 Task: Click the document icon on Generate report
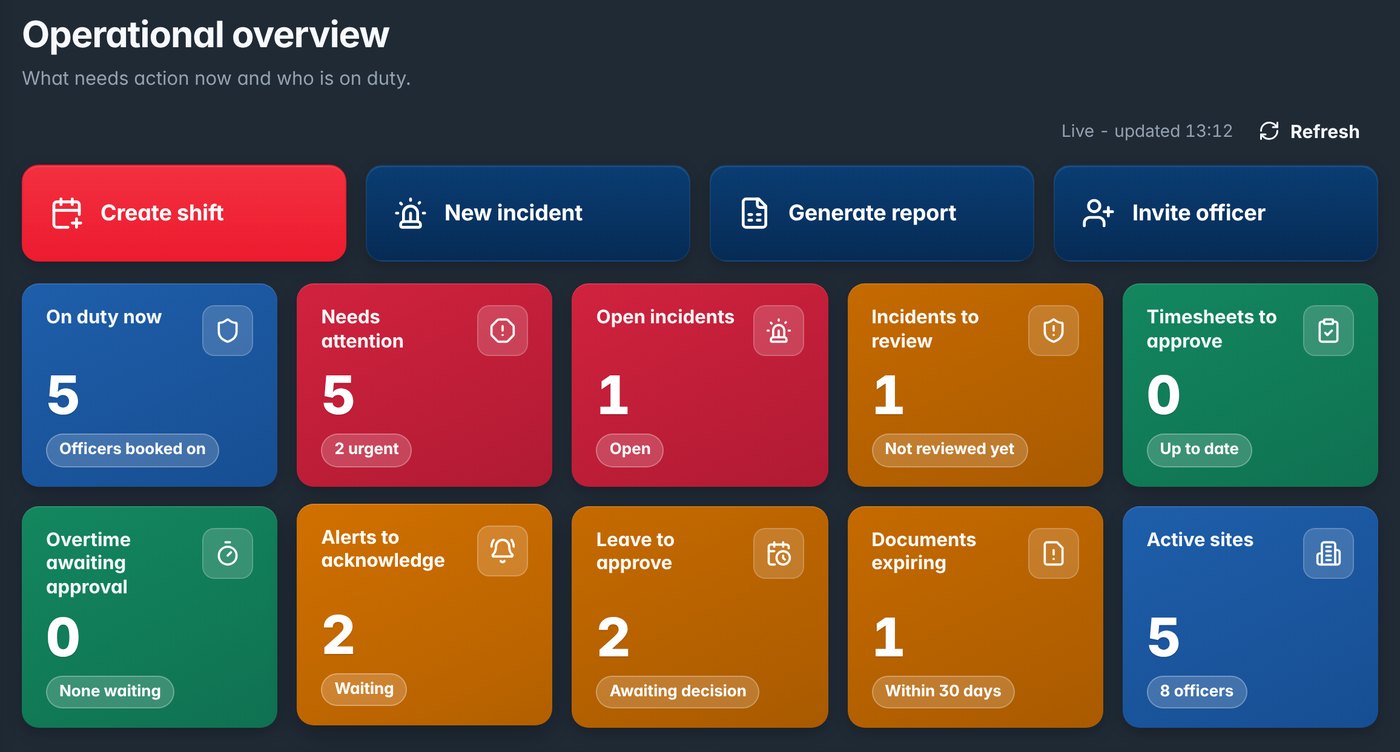[755, 213]
